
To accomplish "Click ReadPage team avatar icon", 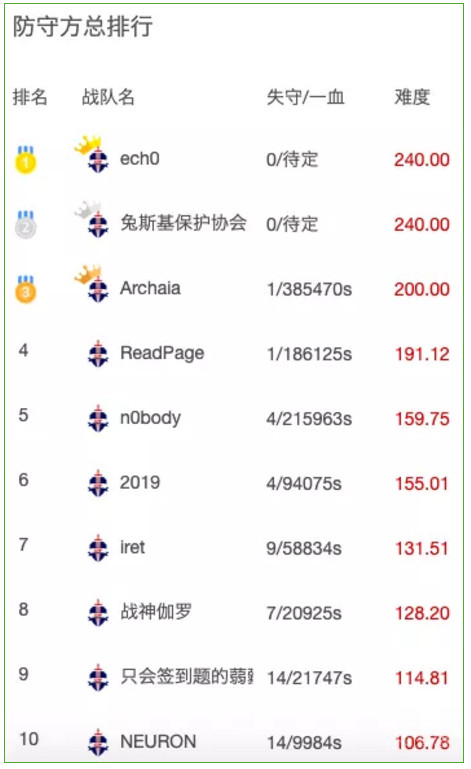I will pyautogui.click(x=98, y=353).
